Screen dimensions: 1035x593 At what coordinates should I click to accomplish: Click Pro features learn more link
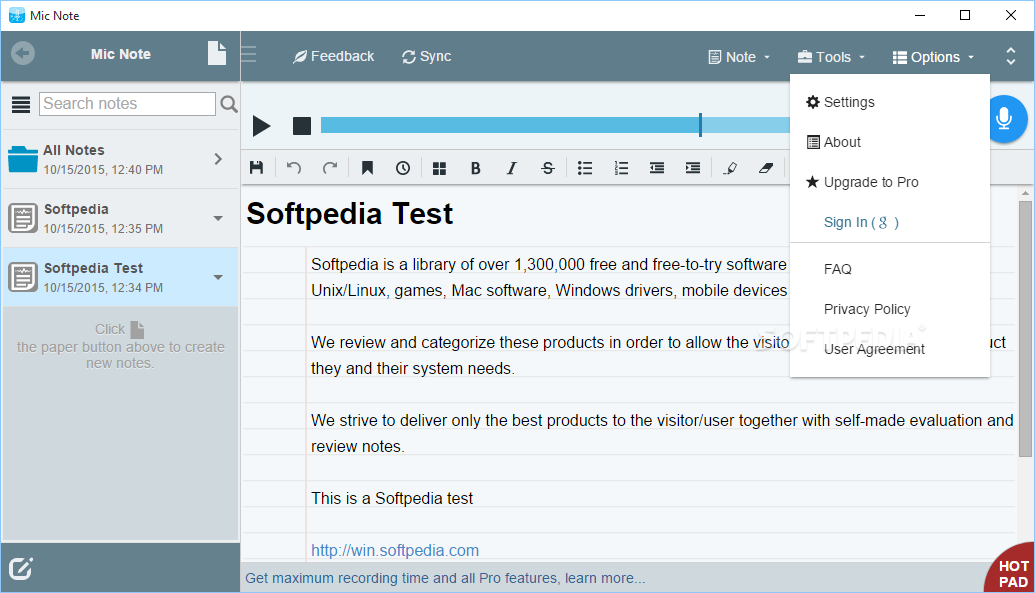(445, 578)
